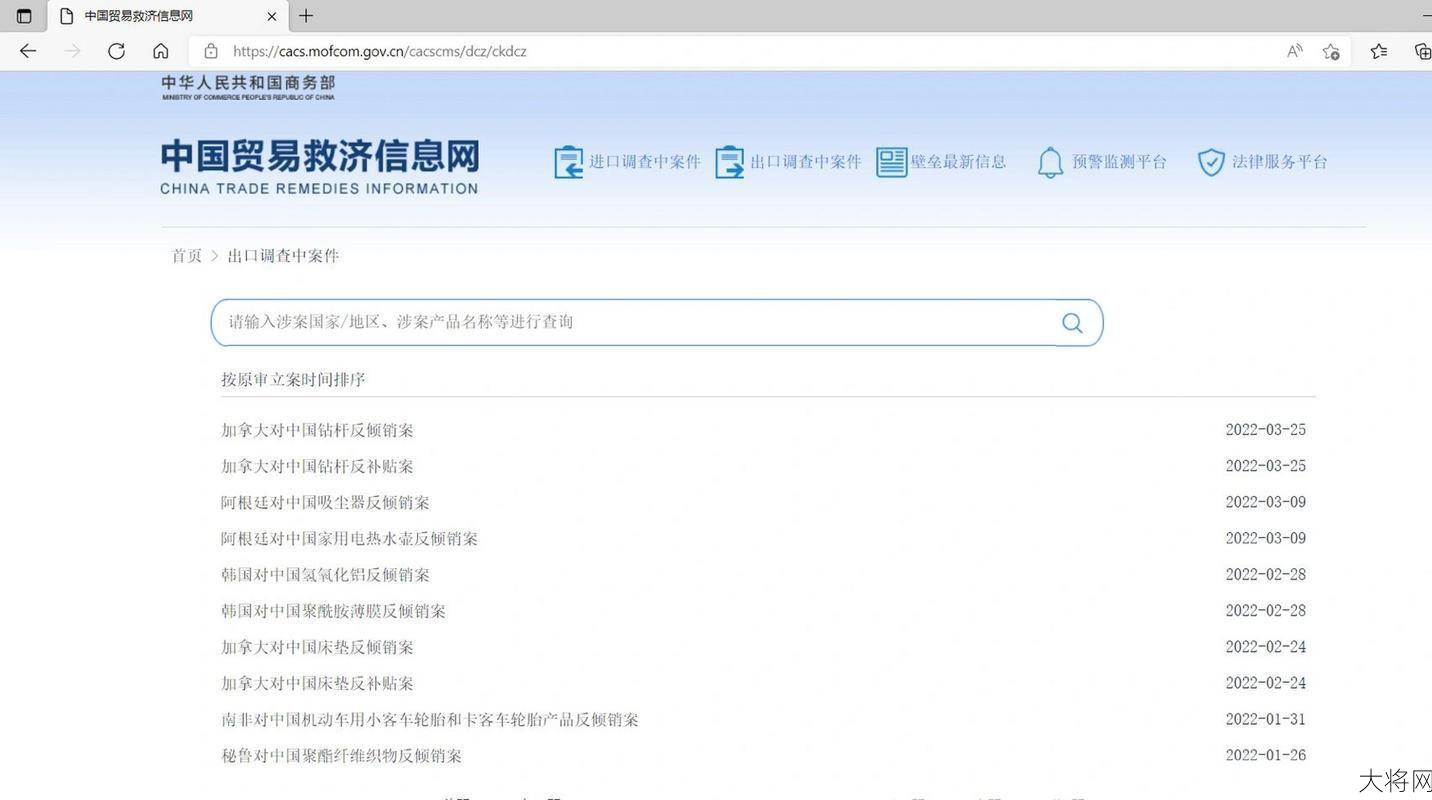Click the 出口调查中案件 icon
The image size is (1432, 800).
tap(729, 162)
